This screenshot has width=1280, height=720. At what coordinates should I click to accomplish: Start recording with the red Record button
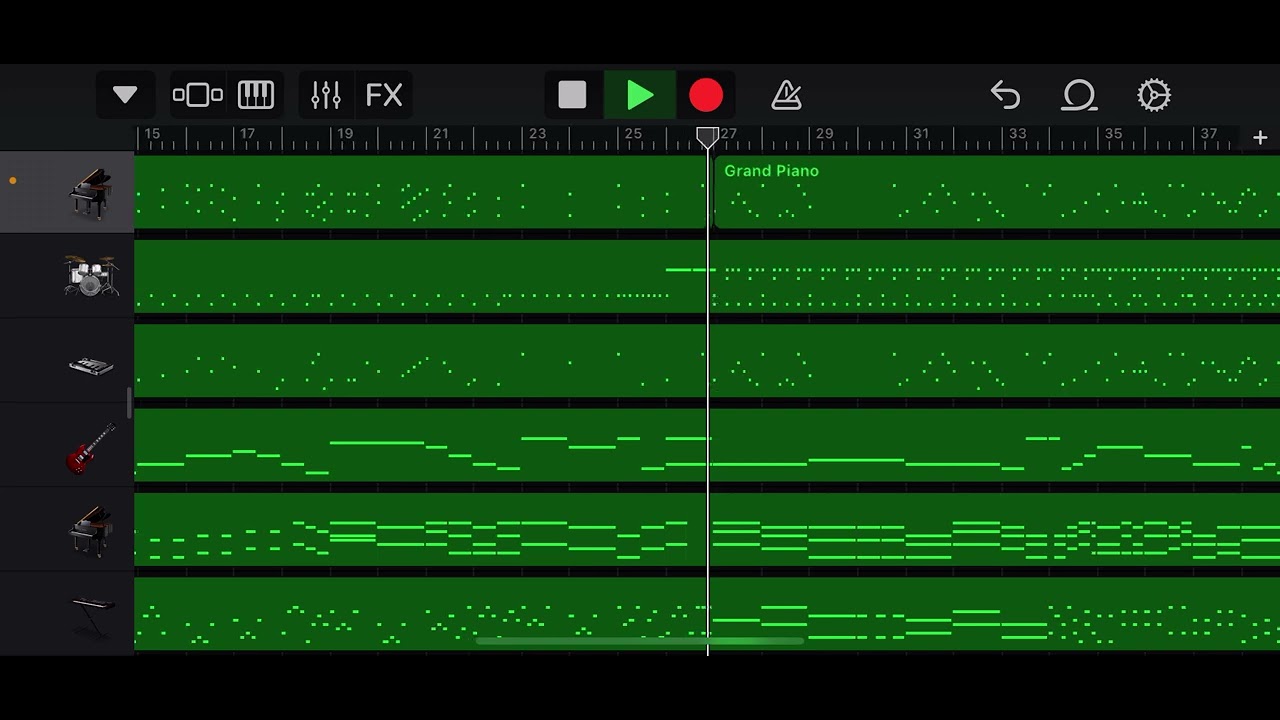(x=706, y=95)
